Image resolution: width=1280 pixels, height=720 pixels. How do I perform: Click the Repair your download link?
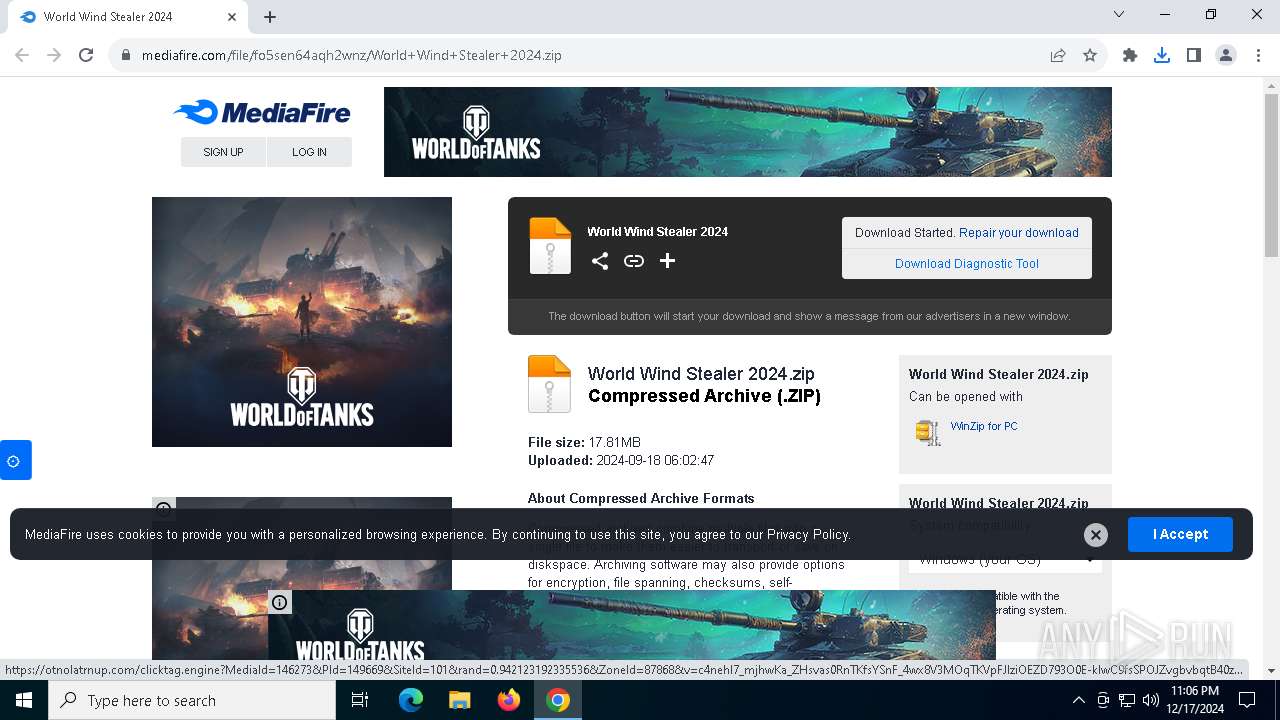[x=1018, y=232]
